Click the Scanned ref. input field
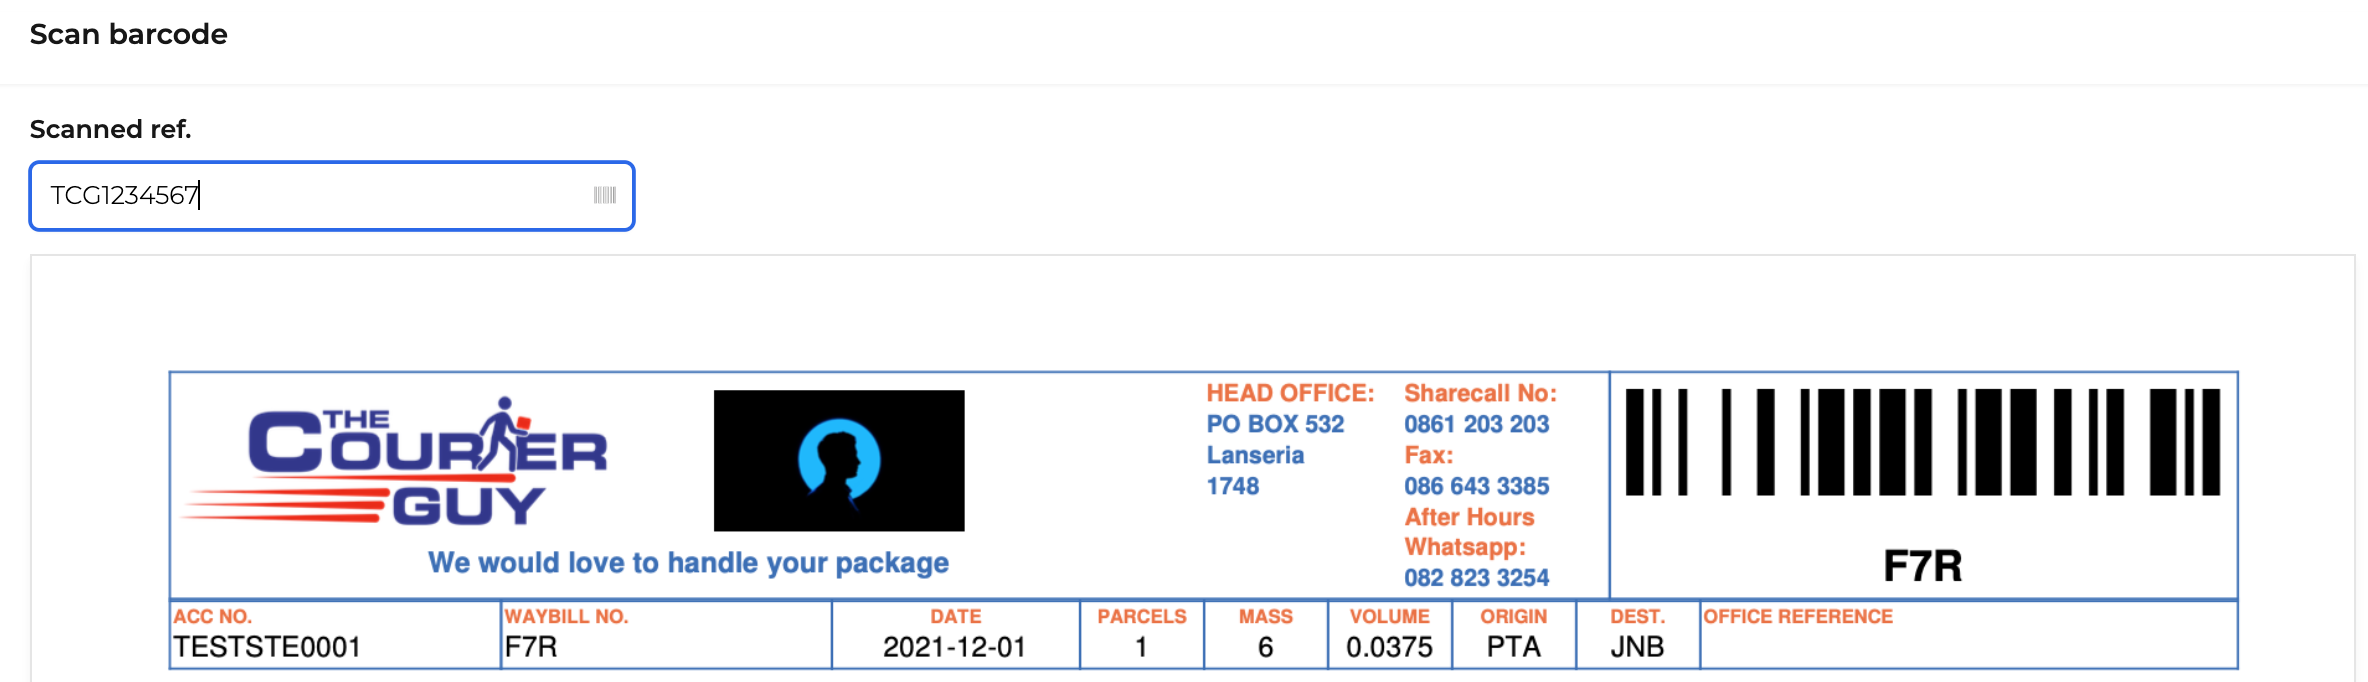This screenshot has height=682, width=2368. (x=332, y=196)
